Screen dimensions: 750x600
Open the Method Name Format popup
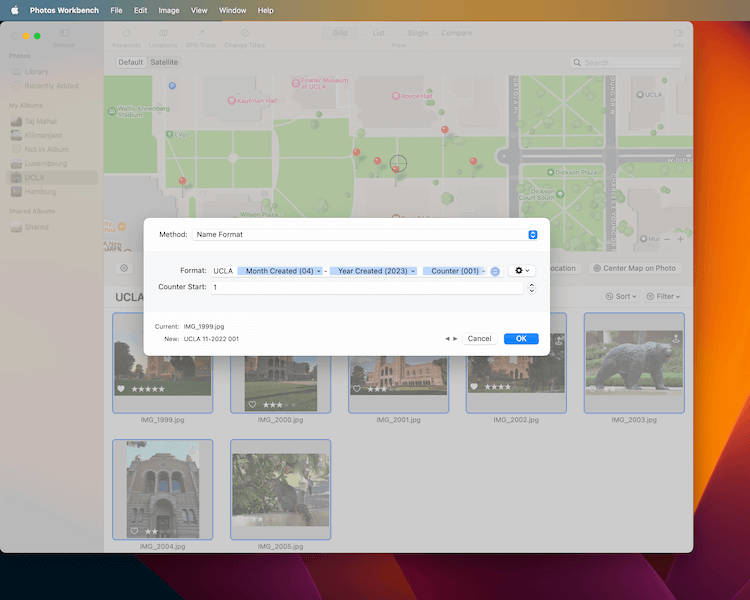pyautogui.click(x=365, y=234)
